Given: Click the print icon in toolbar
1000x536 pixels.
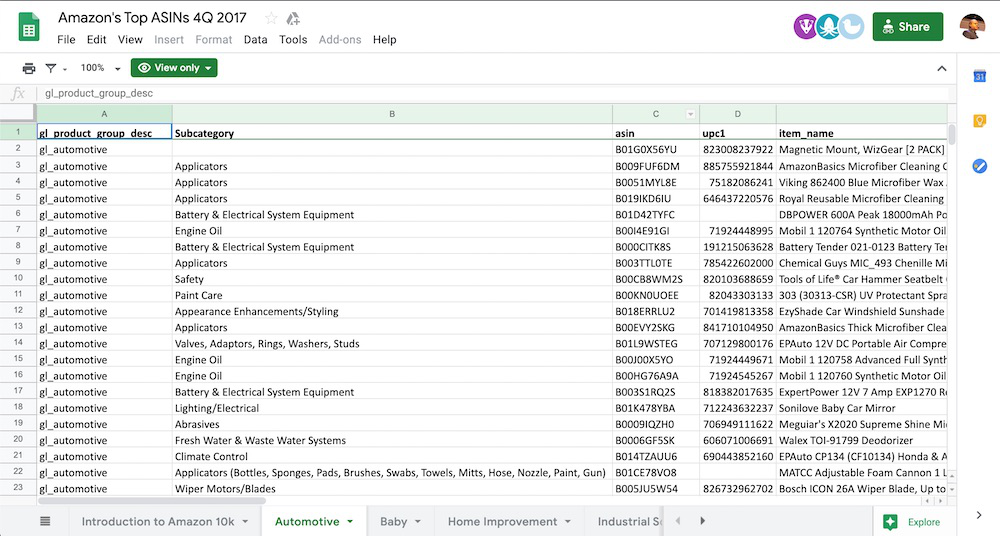Looking at the screenshot, I should (29, 68).
